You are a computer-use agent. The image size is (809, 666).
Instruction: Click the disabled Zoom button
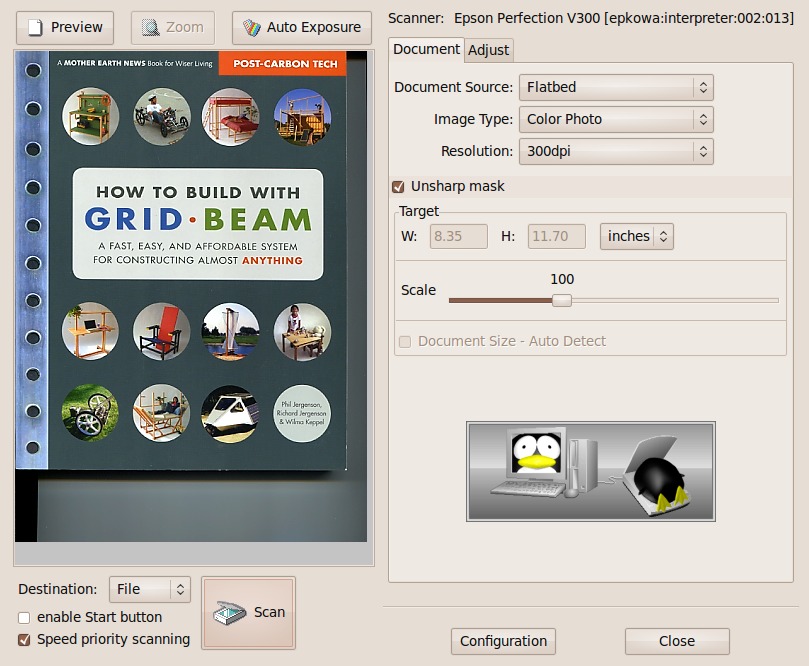tap(172, 27)
